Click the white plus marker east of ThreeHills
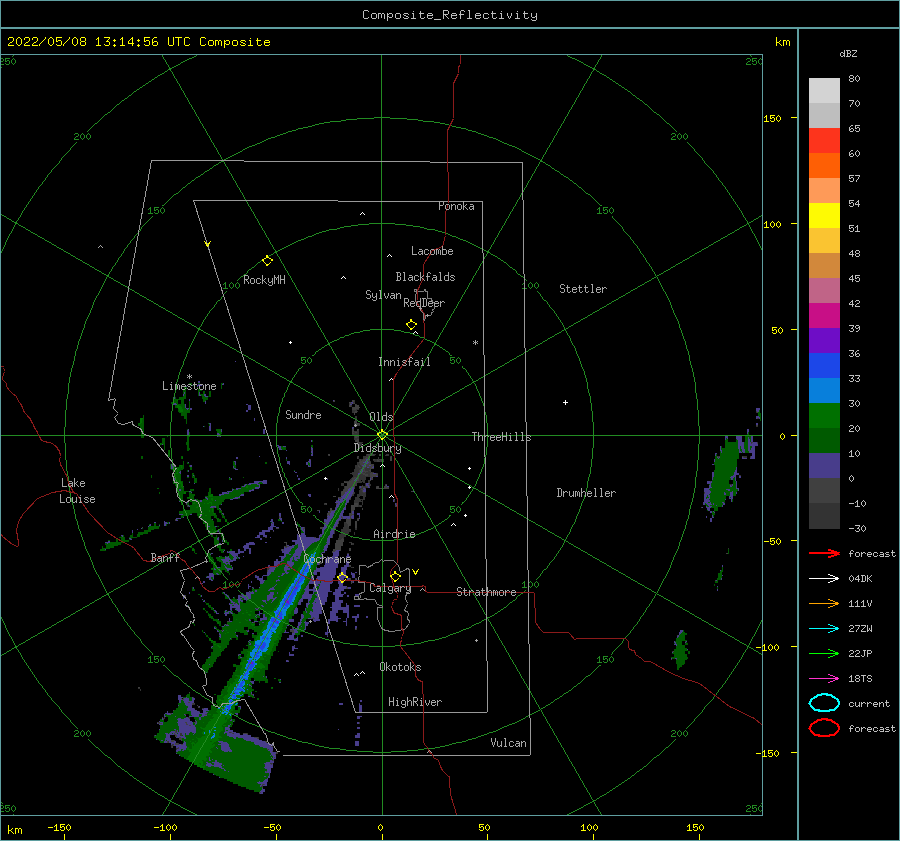900x841 pixels. (565, 402)
